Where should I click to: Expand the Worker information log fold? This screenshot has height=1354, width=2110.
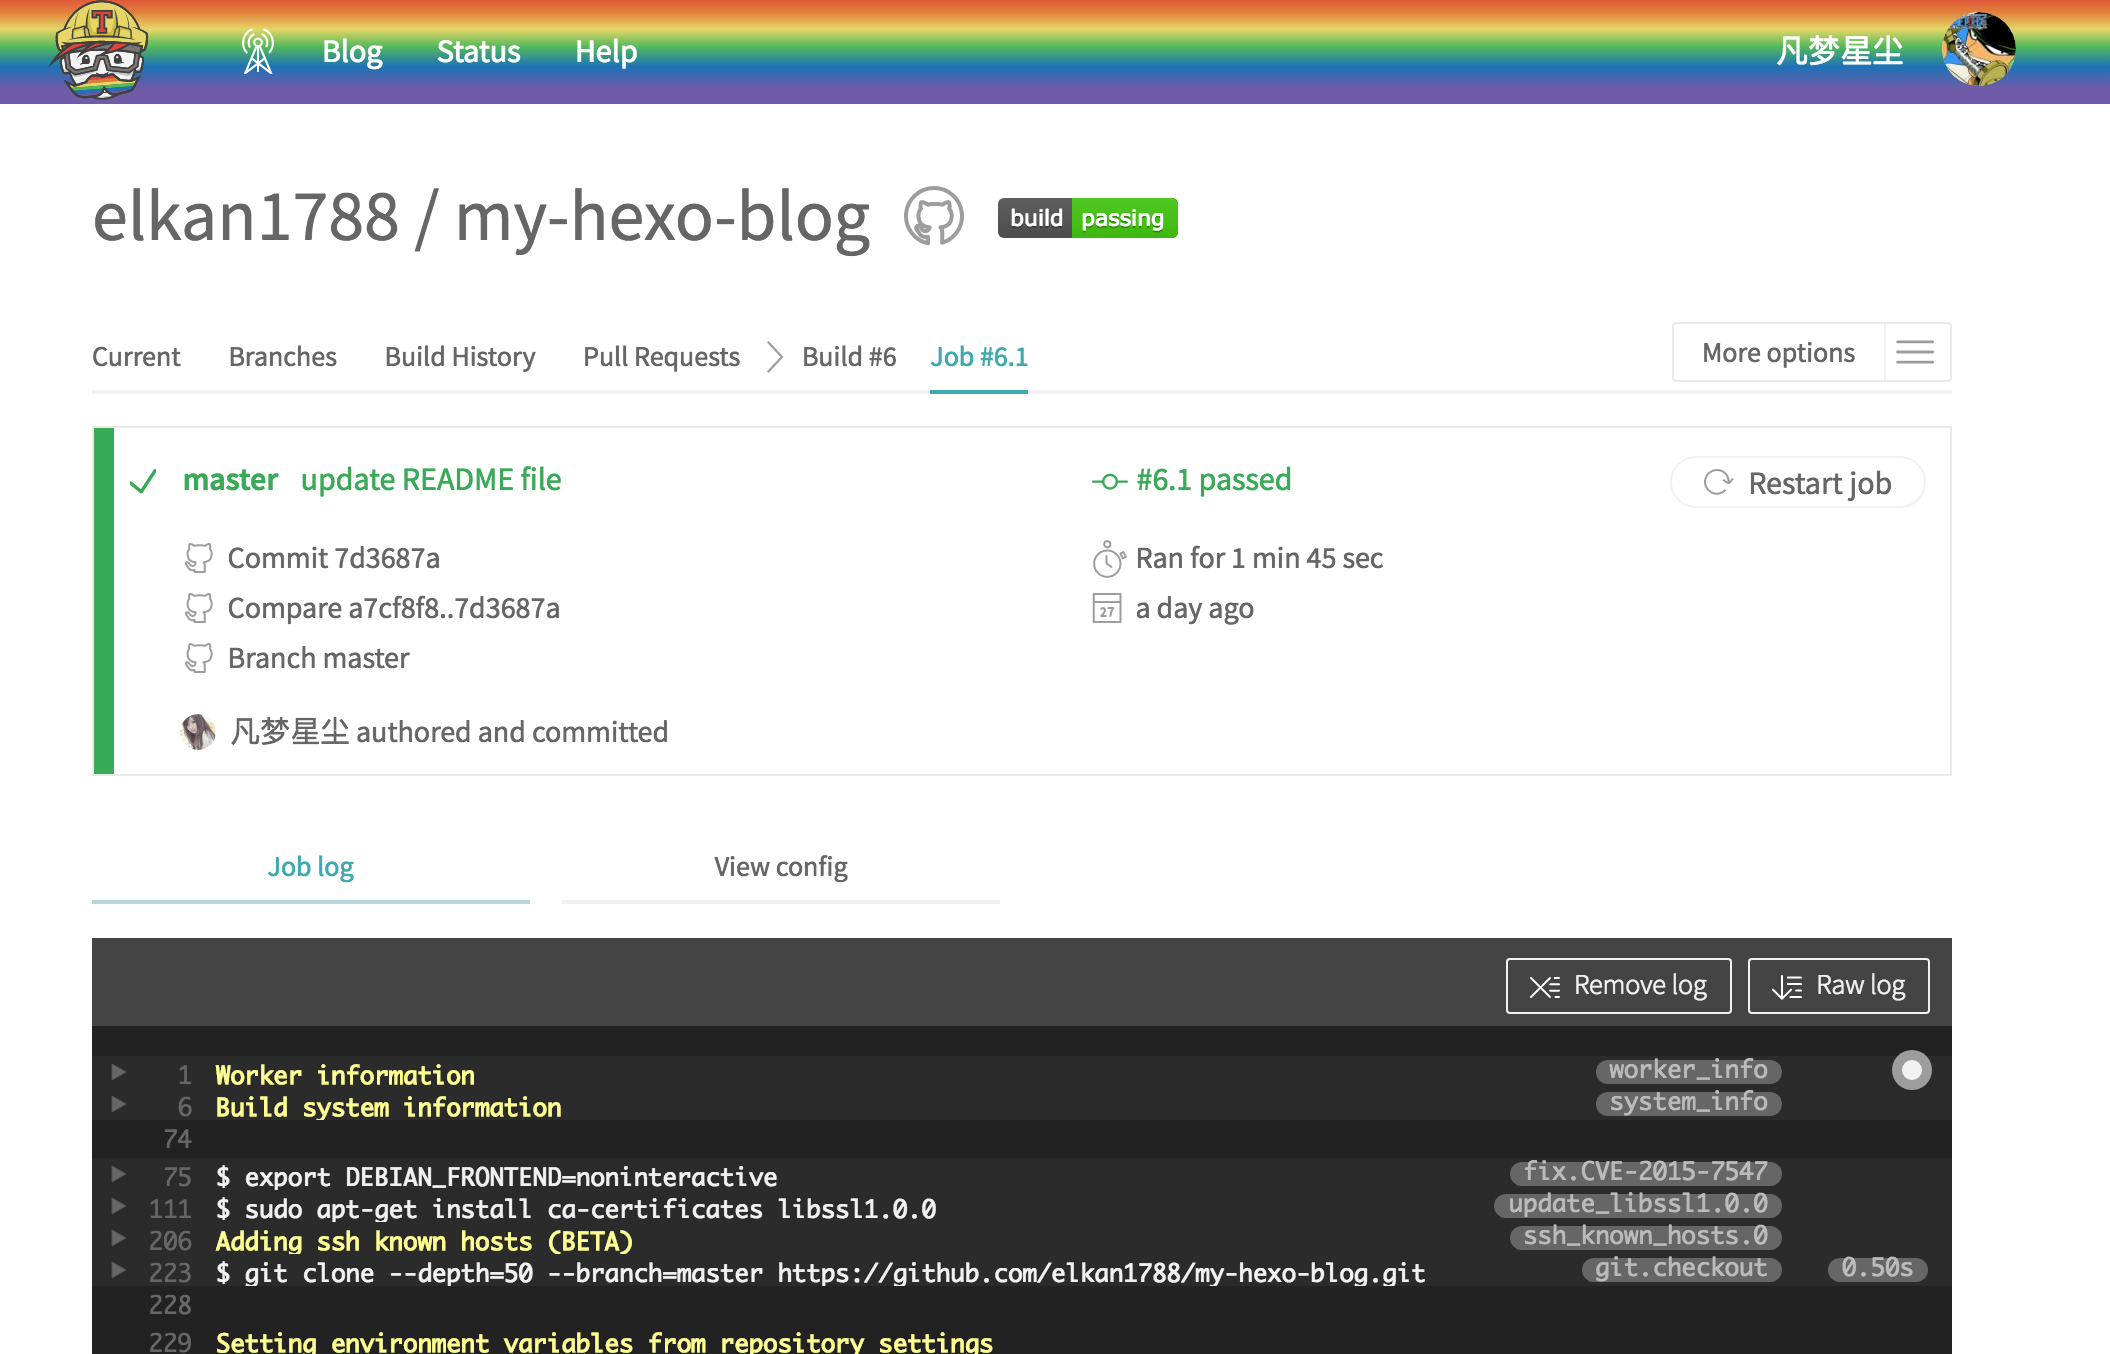click(x=118, y=1073)
